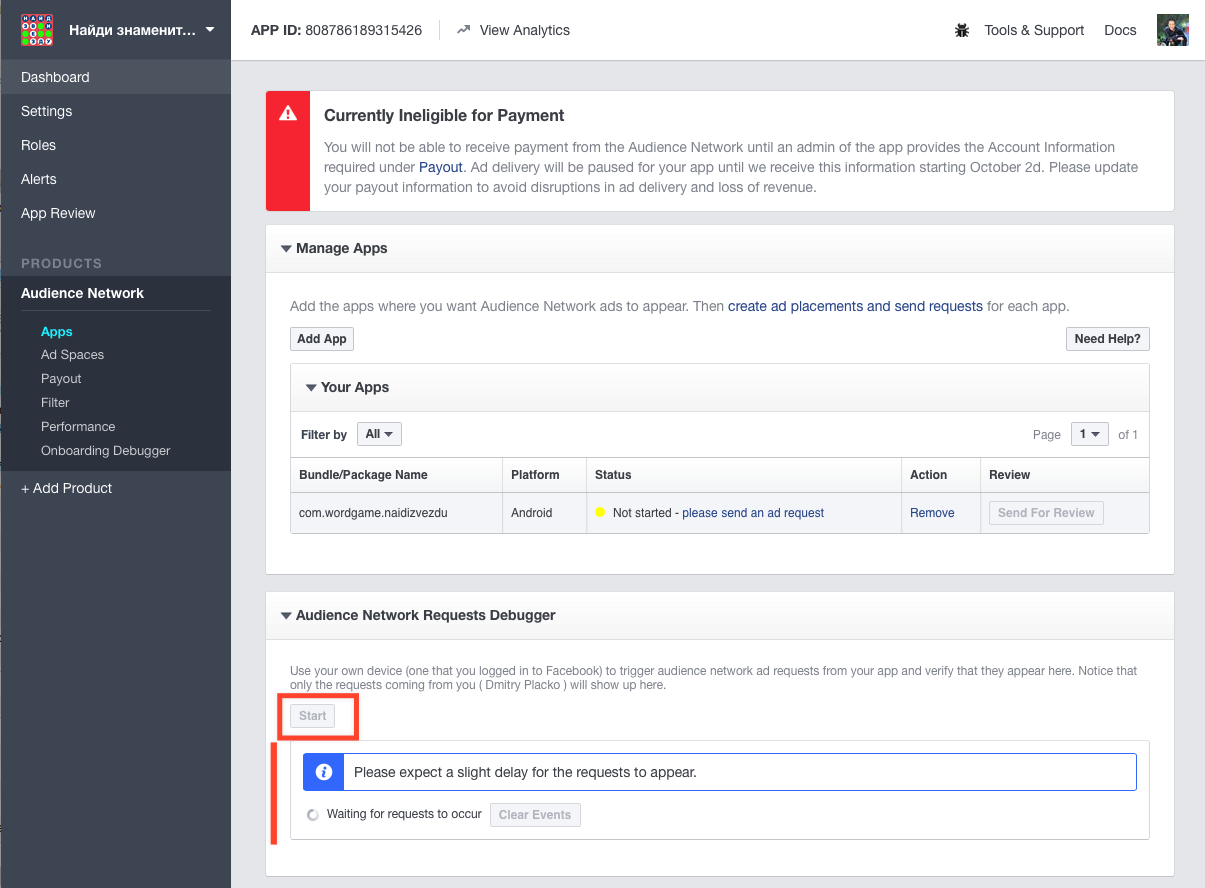Click the yellow status dot for Not started

(x=600, y=513)
